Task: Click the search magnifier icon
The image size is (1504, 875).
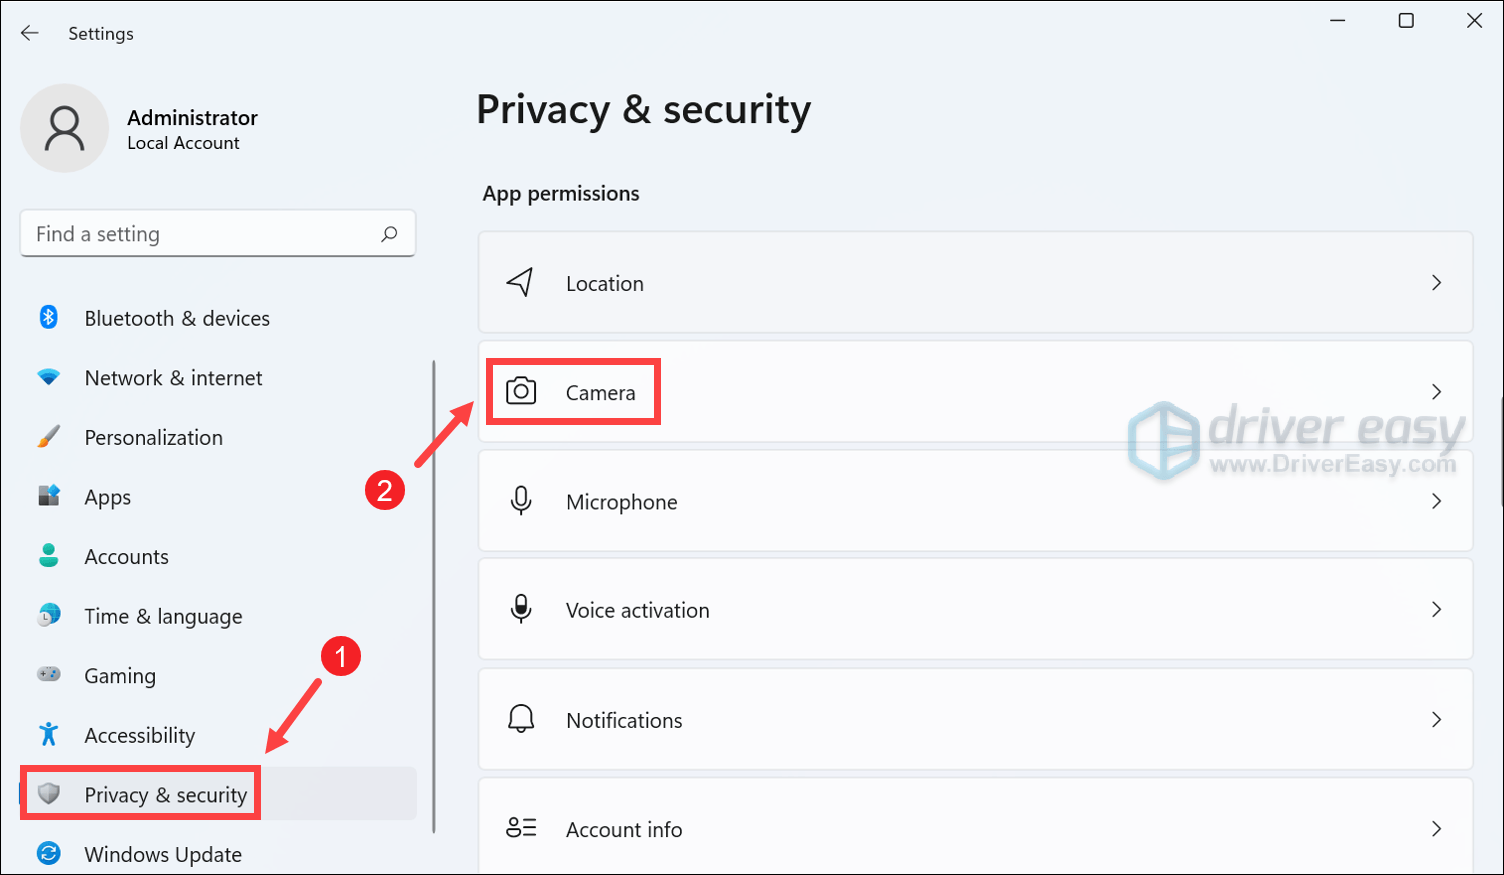Action: pos(390,233)
